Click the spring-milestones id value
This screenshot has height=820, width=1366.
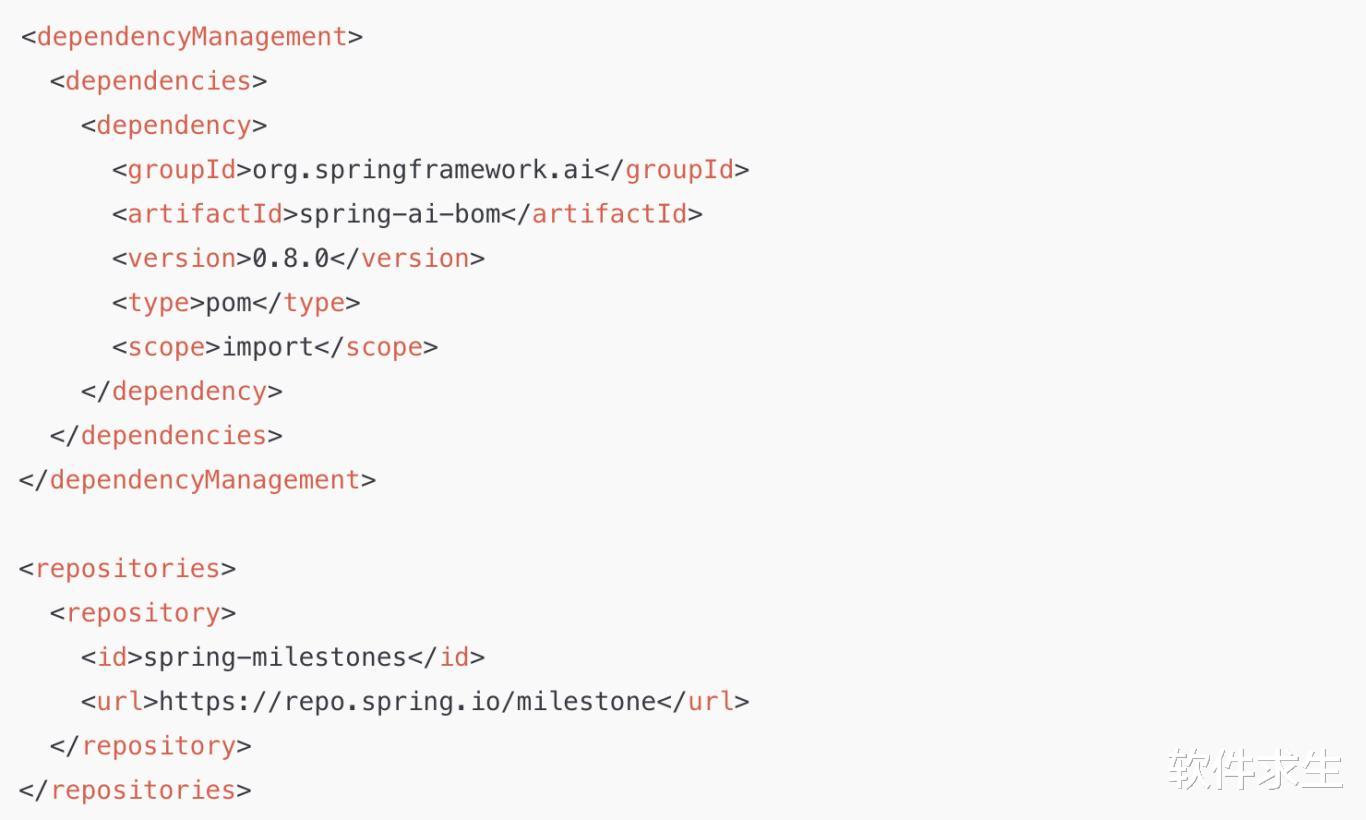point(275,657)
